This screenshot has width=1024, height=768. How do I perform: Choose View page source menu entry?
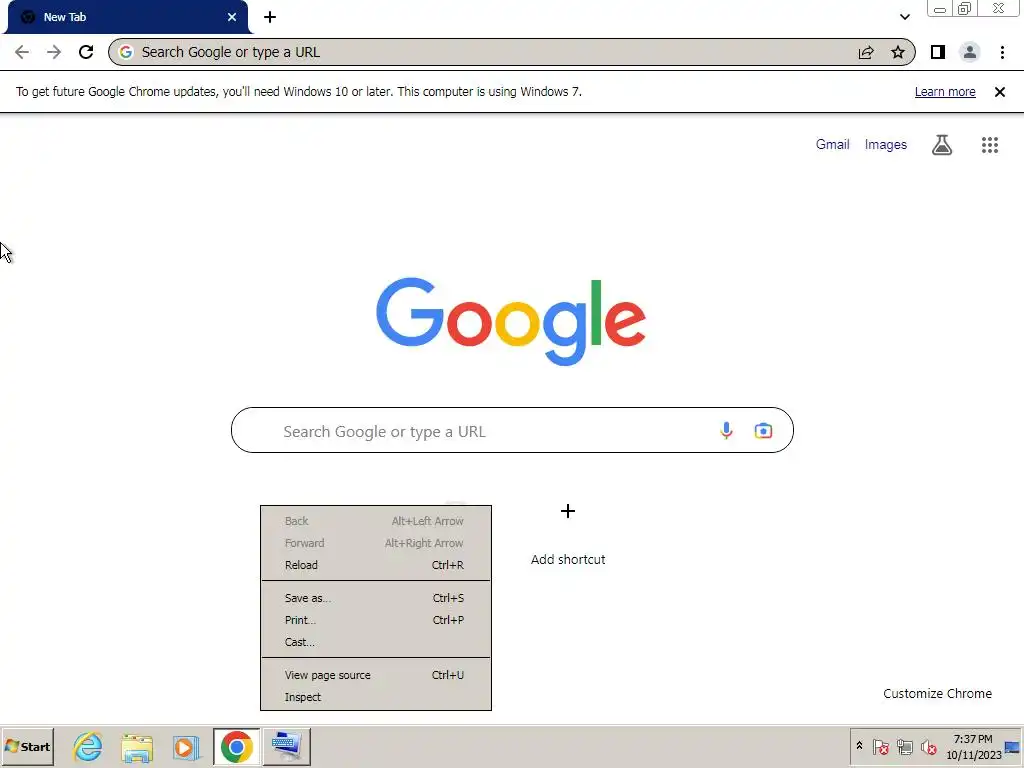click(376, 675)
